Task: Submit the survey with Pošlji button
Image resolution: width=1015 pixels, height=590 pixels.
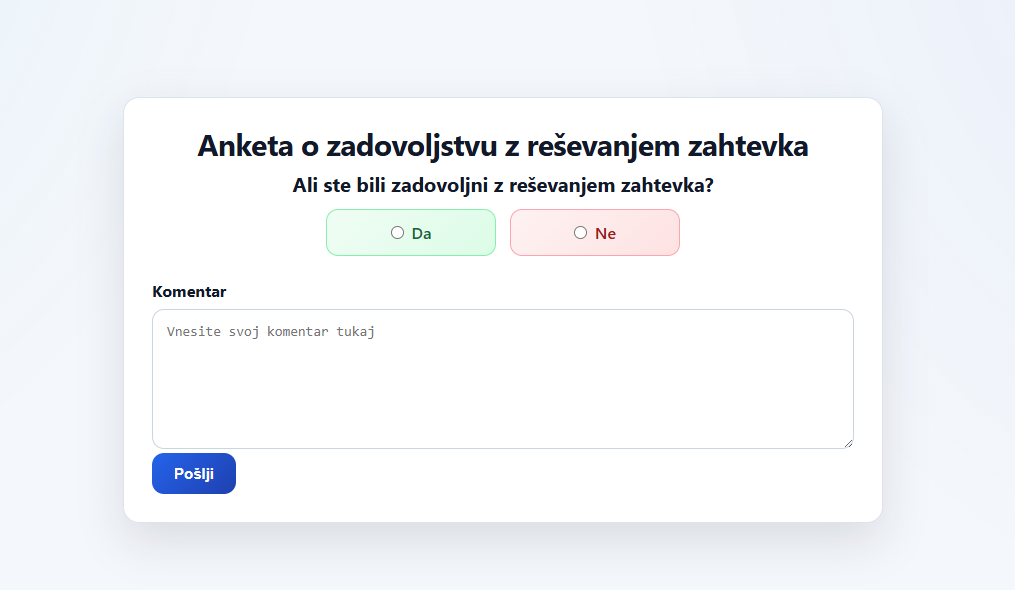Action: 194,473
